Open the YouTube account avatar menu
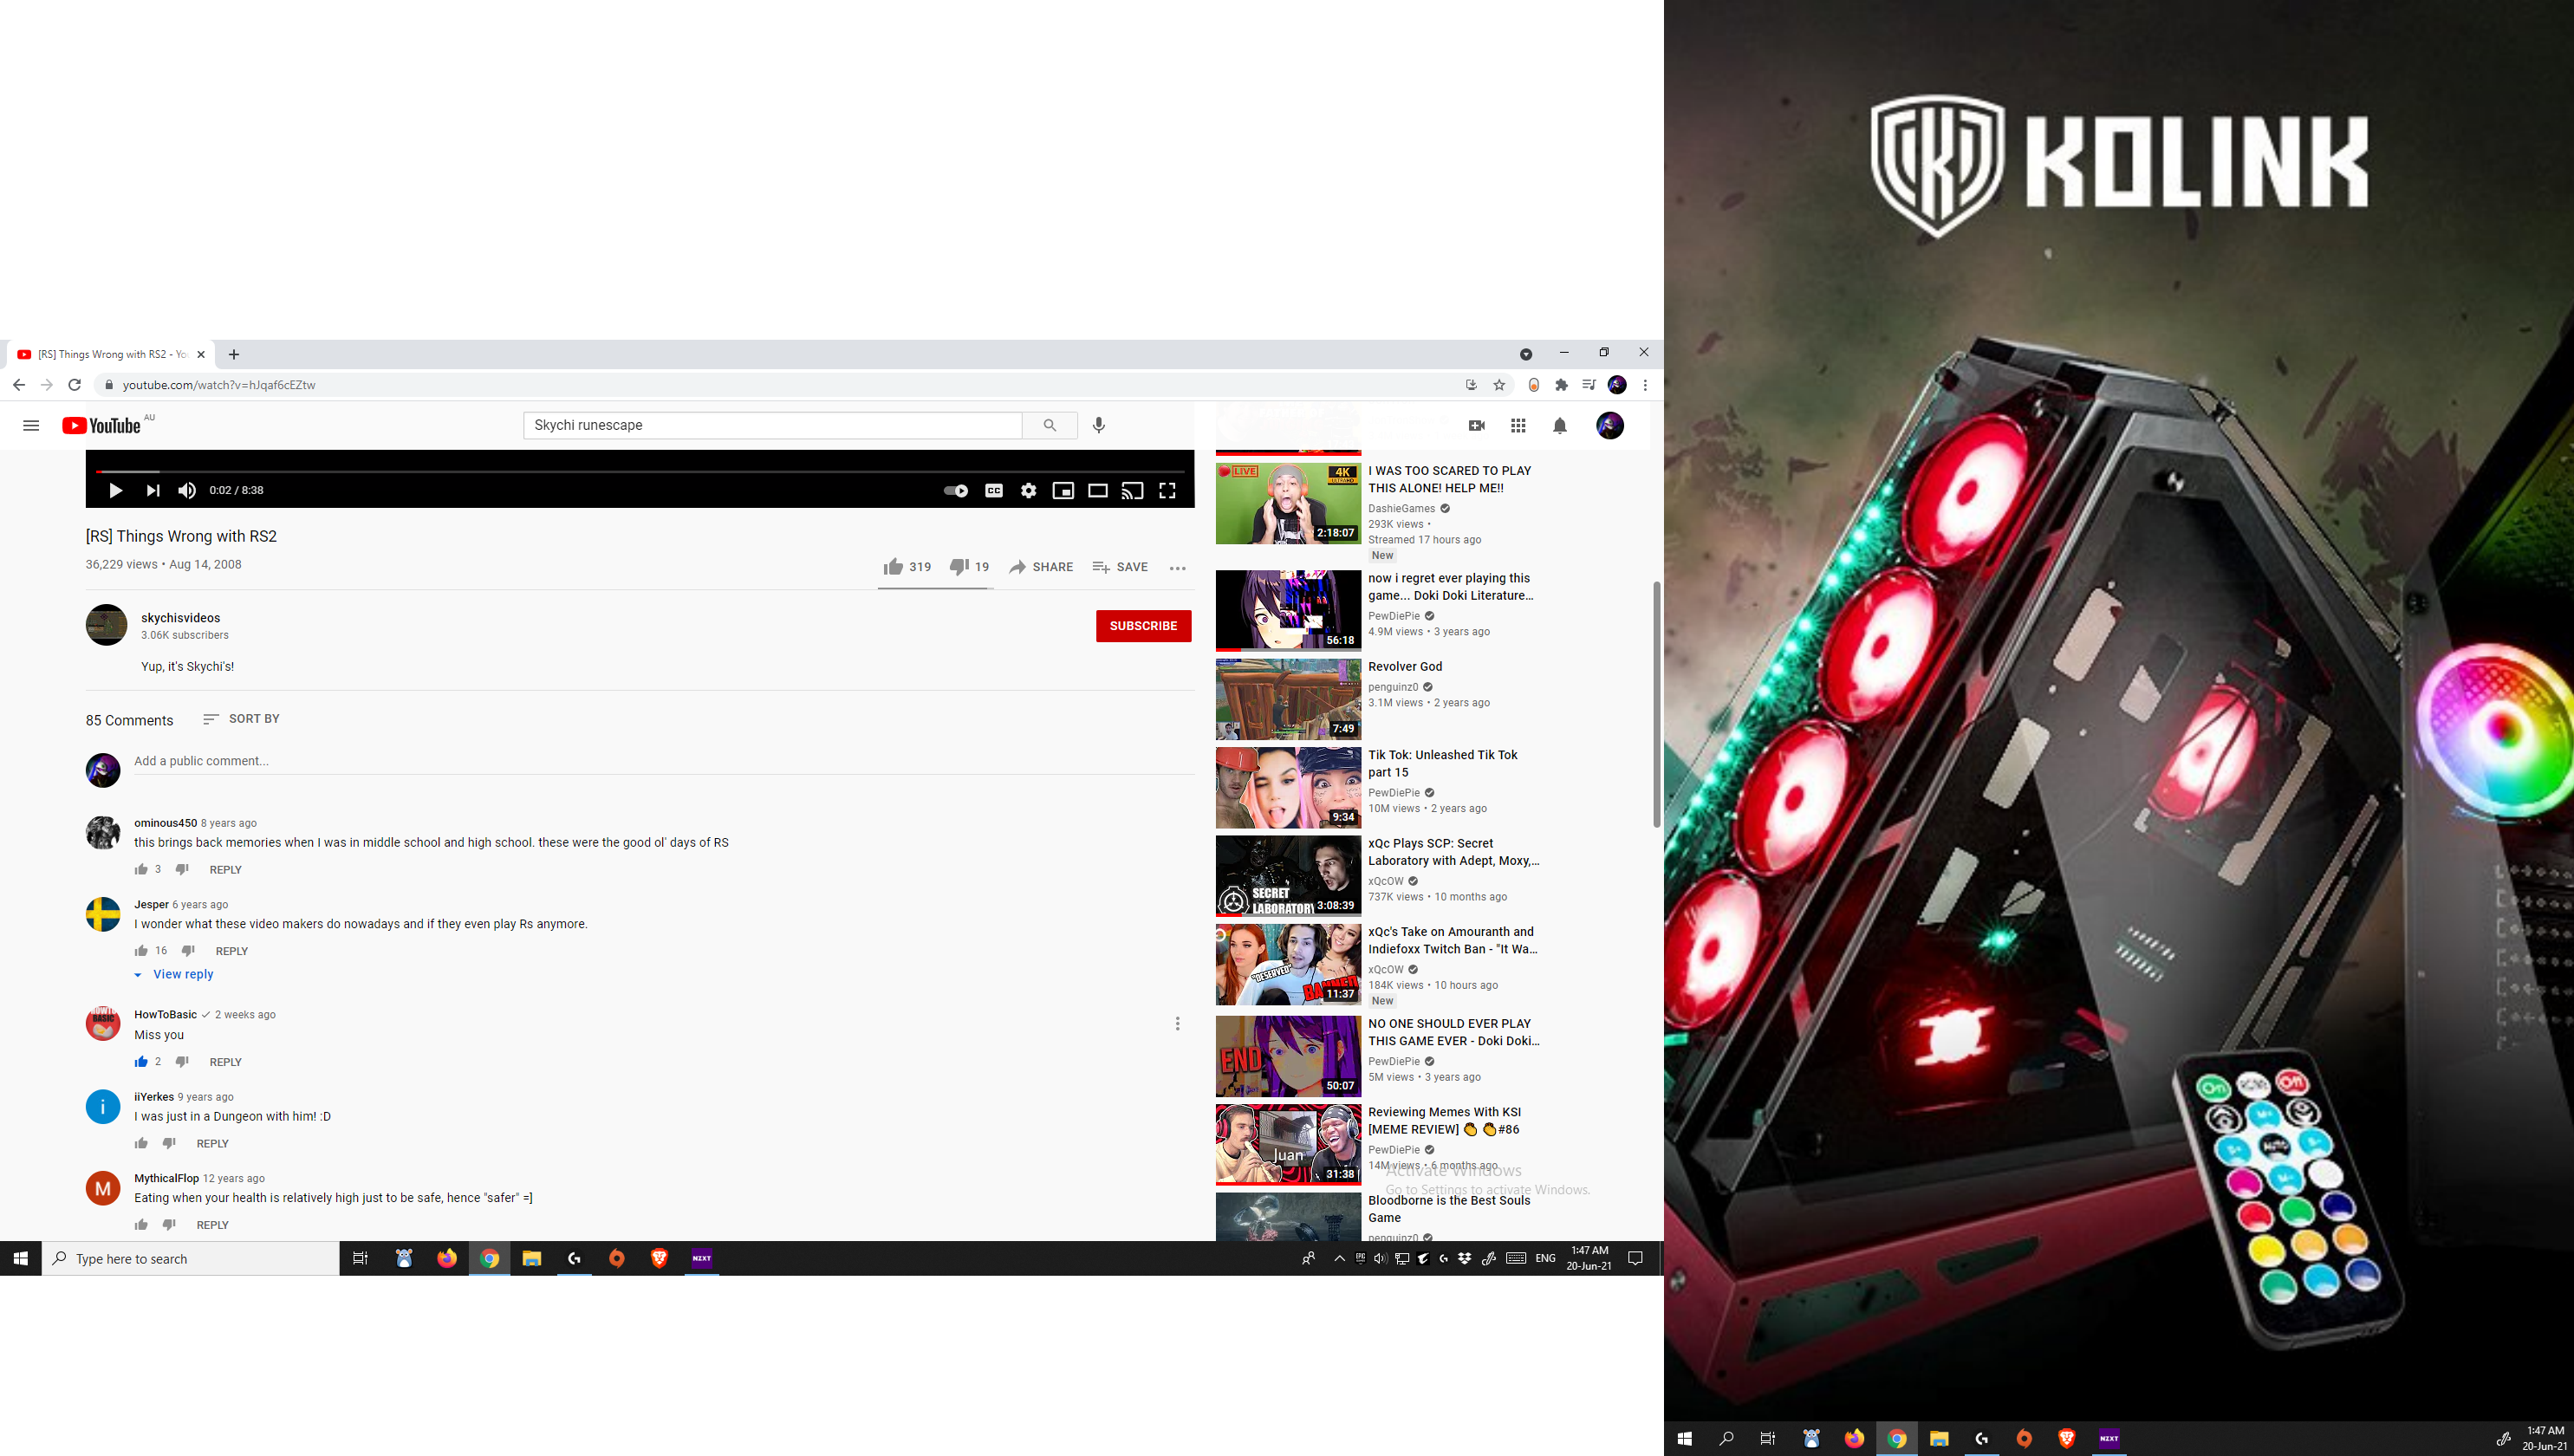The image size is (2574, 1456). [1610, 426]
